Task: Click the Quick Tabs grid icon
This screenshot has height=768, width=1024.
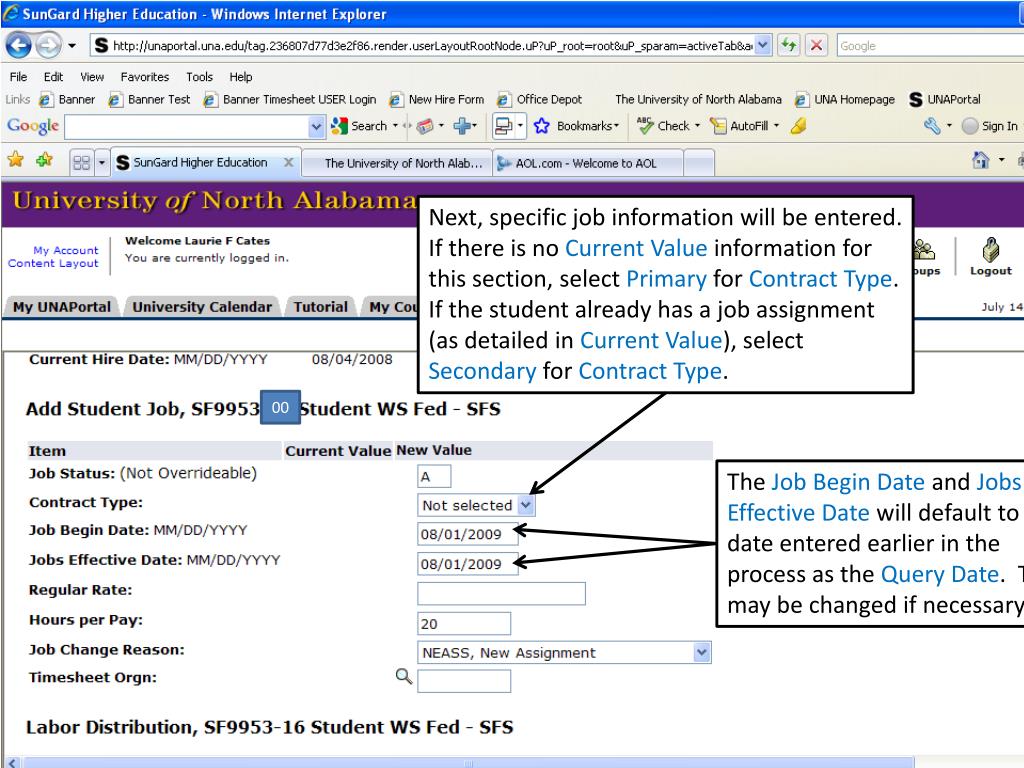Action: pyautogui.click(x=82, y=163)
